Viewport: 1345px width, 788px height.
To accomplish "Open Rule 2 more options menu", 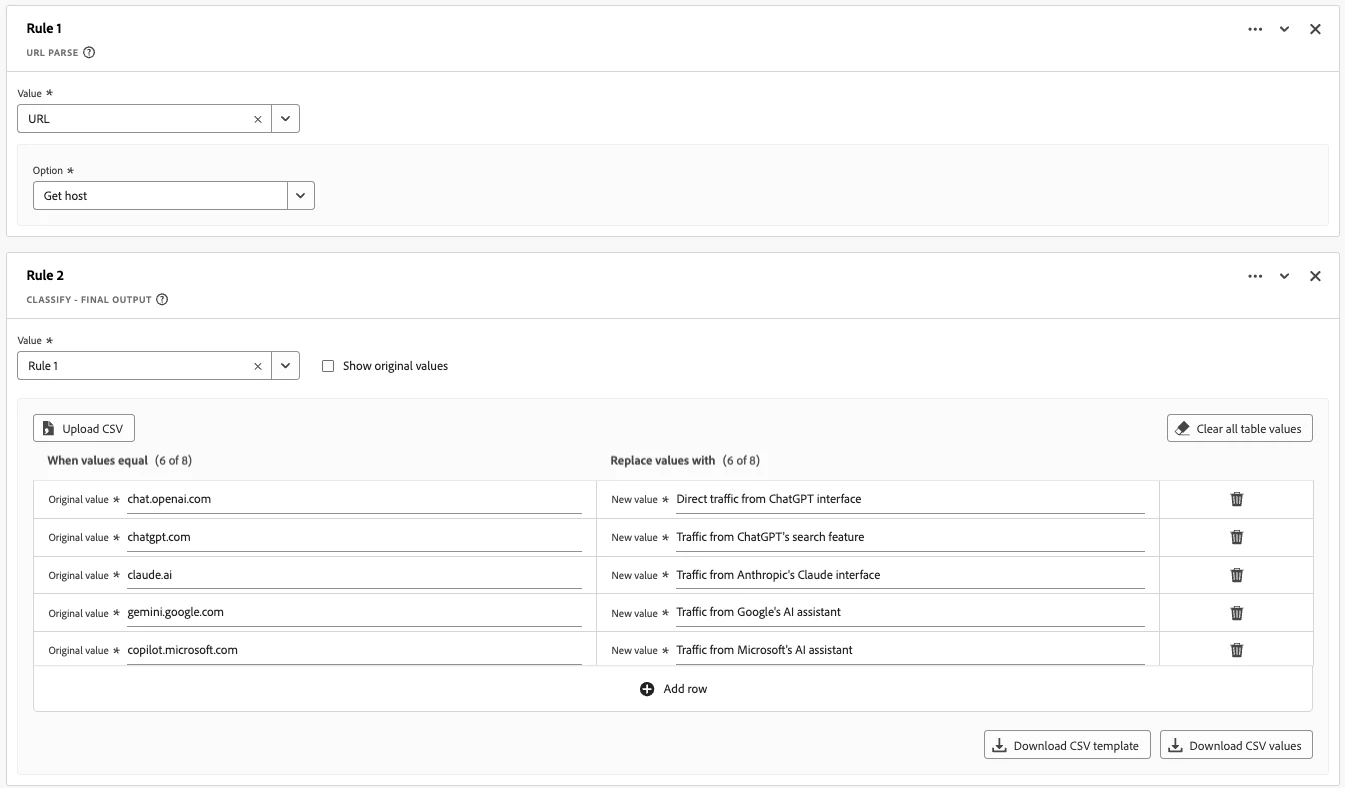I will (x=1255, y=276).
